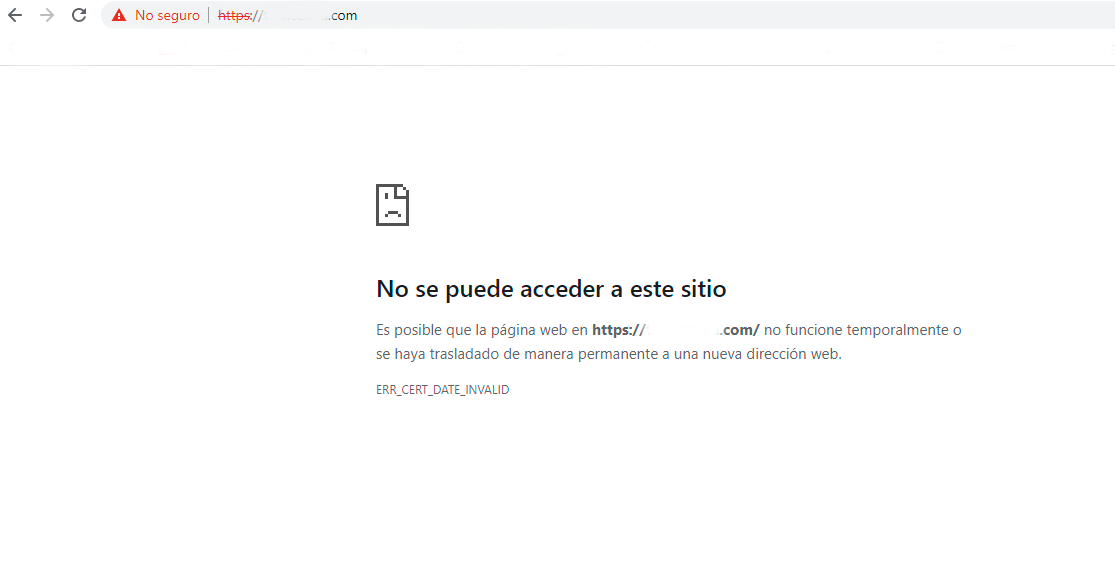The image size is (1115, 580).
Task: Click the sad-face broken page icon
Action: pos(392,204)
